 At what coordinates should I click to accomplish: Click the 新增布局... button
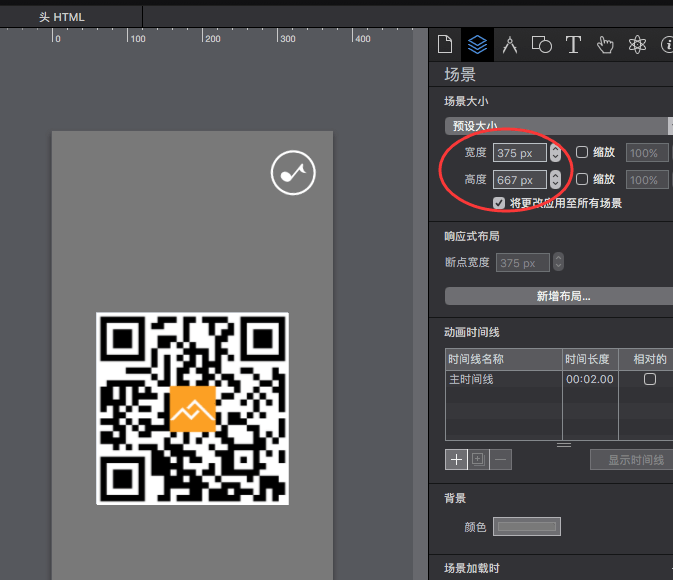(x=558, y=296)
